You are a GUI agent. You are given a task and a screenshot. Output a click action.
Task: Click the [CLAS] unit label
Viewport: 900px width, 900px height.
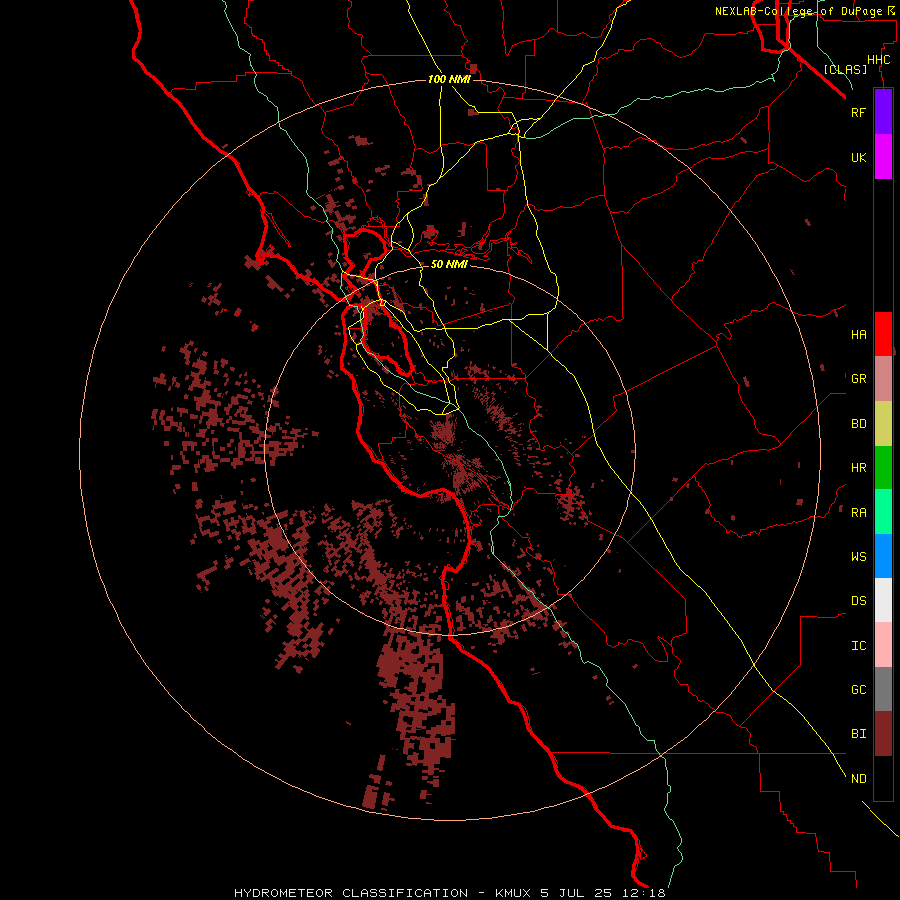click(x=845, y=69)
